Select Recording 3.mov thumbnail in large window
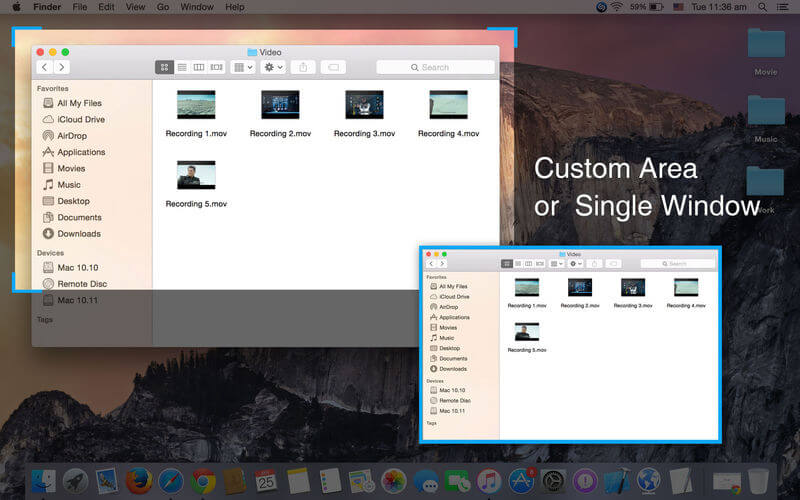This screenshot has width=800, height=500. click(x=364, y=105)
